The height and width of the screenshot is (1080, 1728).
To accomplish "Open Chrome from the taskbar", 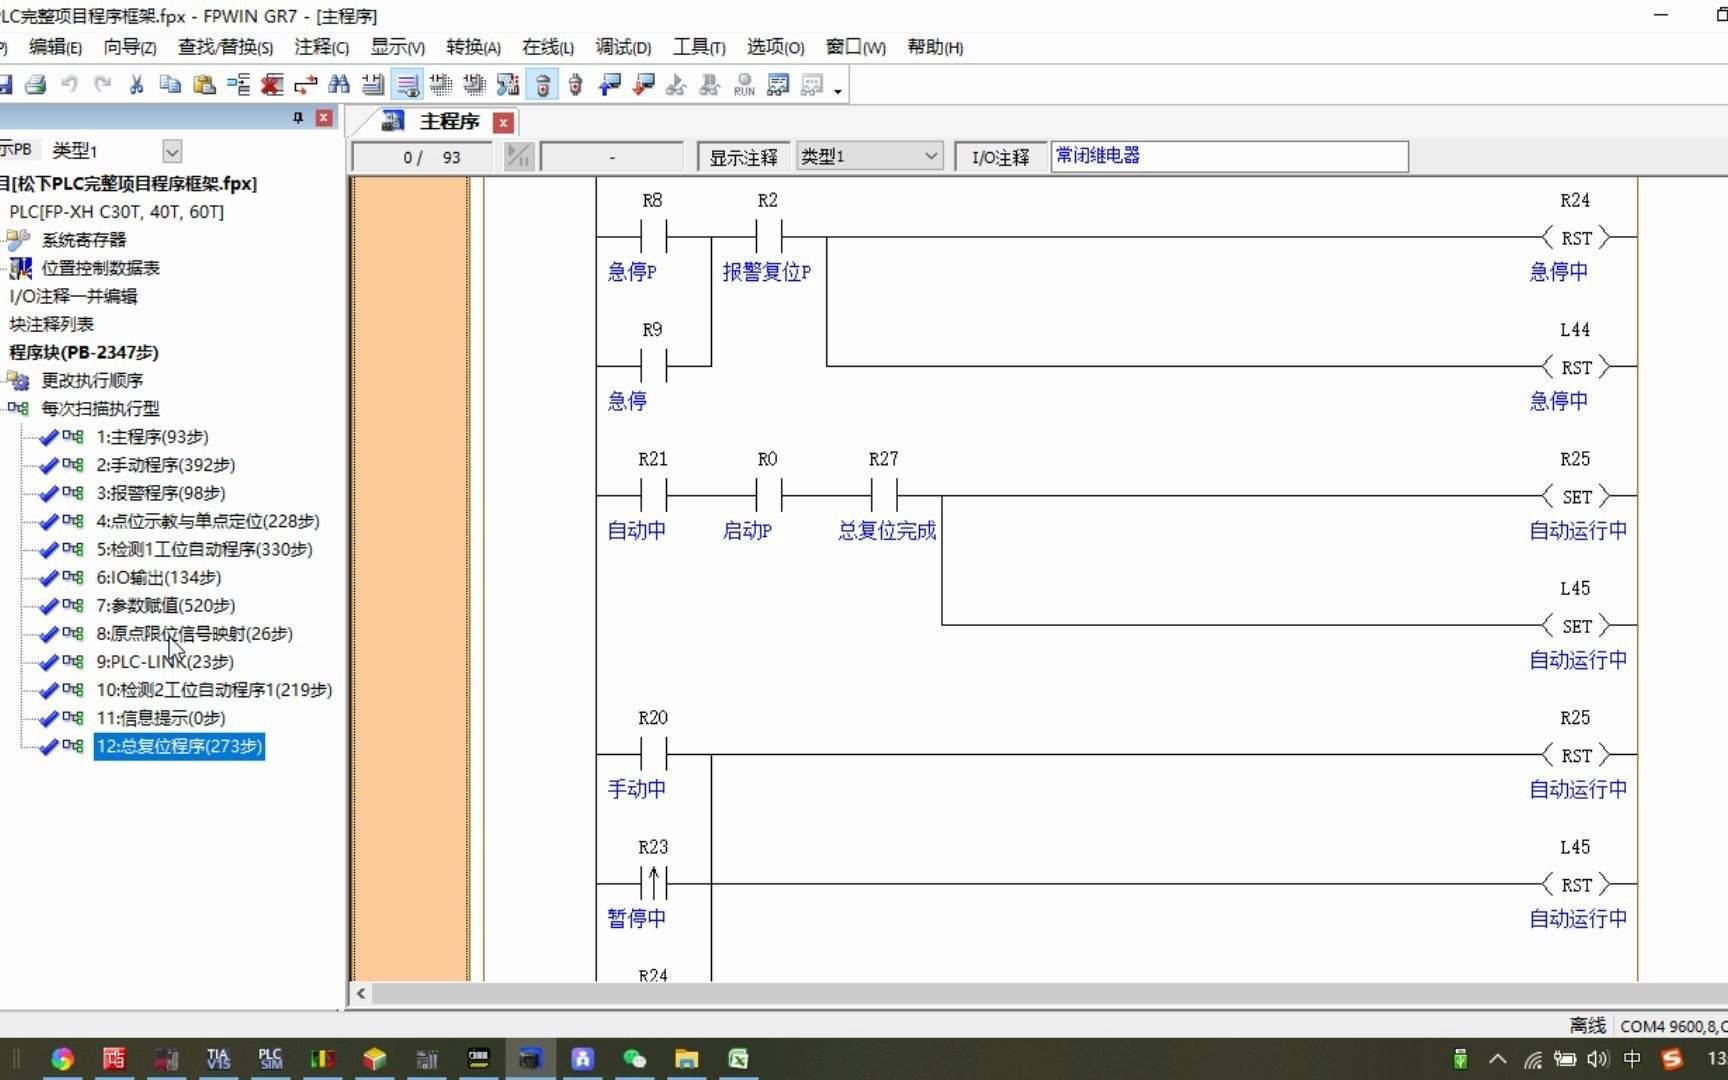I will pyautogui.click(x=62, y=1059).
